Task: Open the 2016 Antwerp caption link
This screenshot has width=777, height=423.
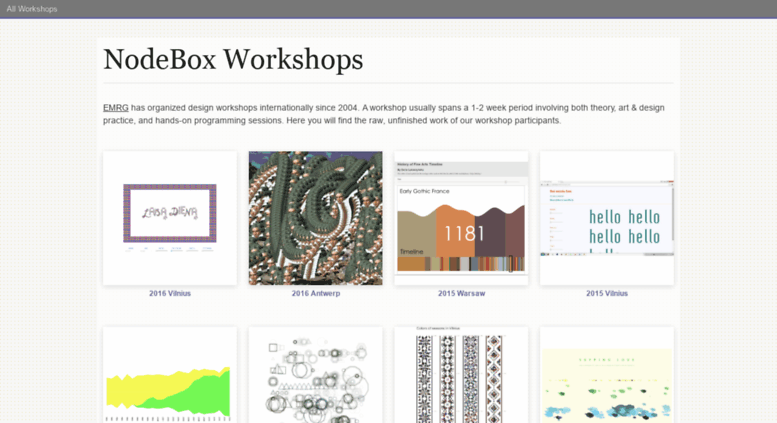Action: point(316,293)
